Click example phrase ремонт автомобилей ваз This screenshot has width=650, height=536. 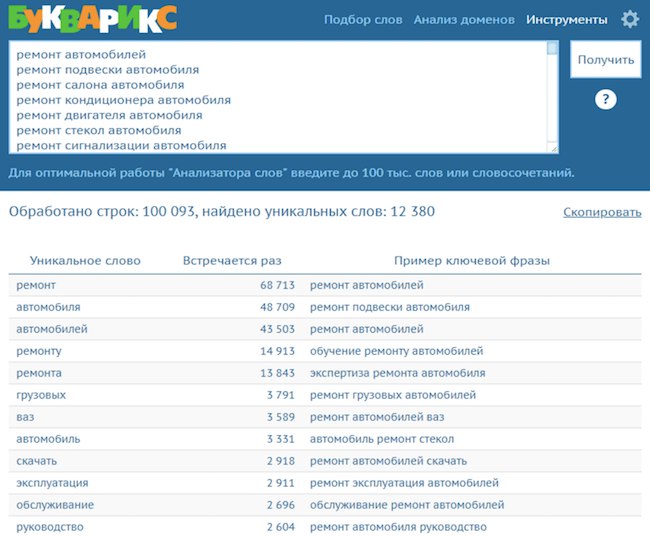point(377,417)
